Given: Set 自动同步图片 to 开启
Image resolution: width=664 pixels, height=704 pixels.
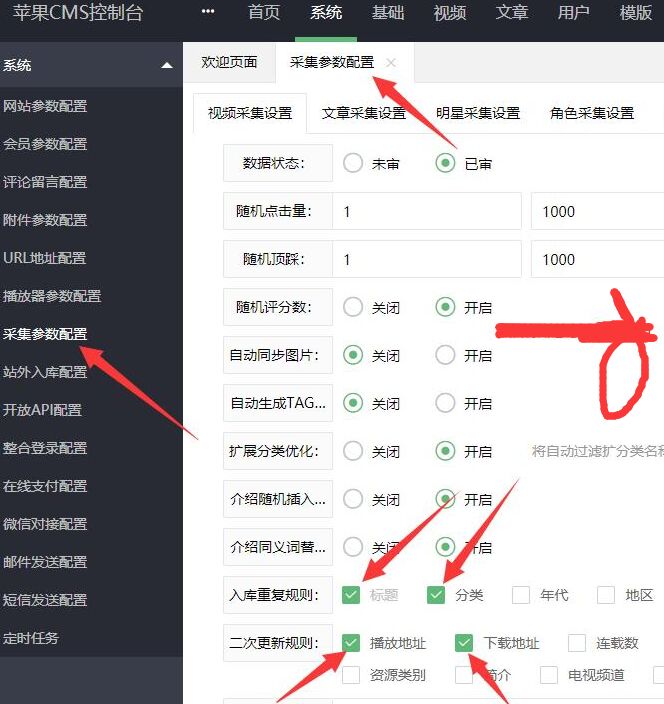Looking at the screenshot, I should click(445, 355).
